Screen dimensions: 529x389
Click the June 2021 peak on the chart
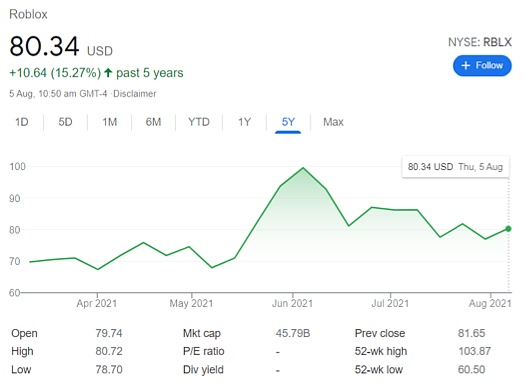(x=303, y=168)
